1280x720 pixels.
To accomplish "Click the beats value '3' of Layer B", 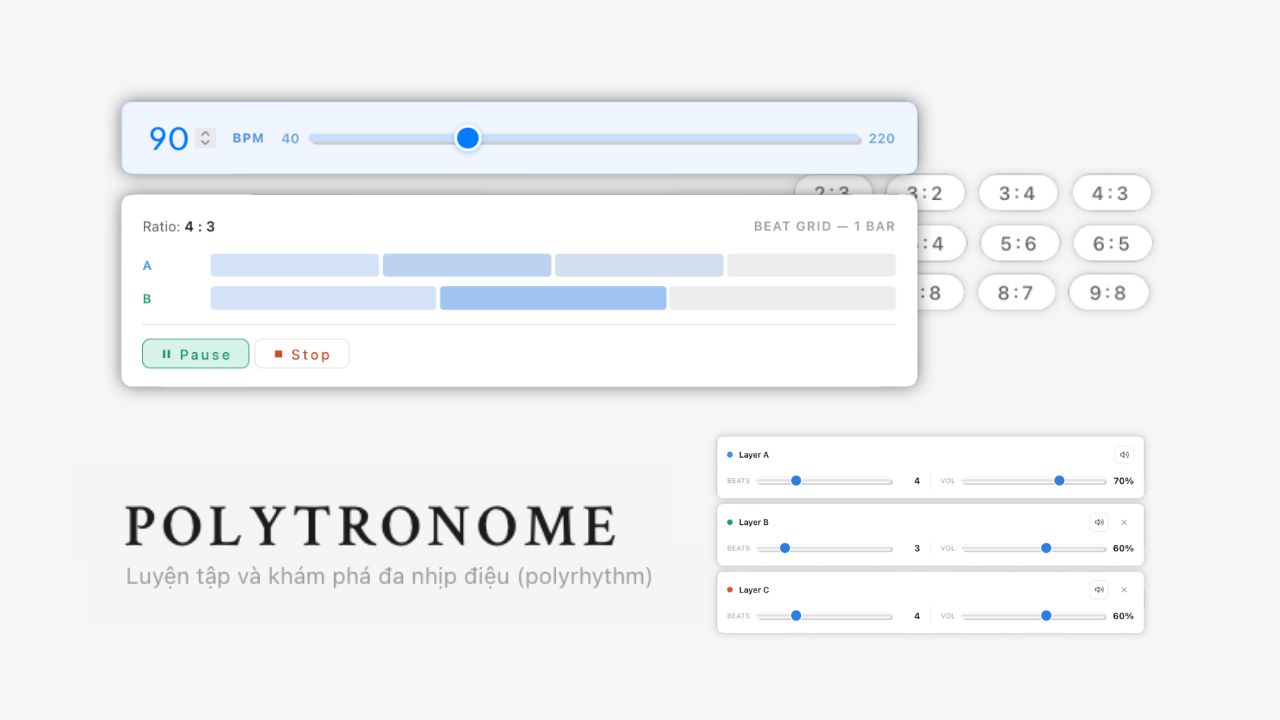I will [x=917, y=548].
